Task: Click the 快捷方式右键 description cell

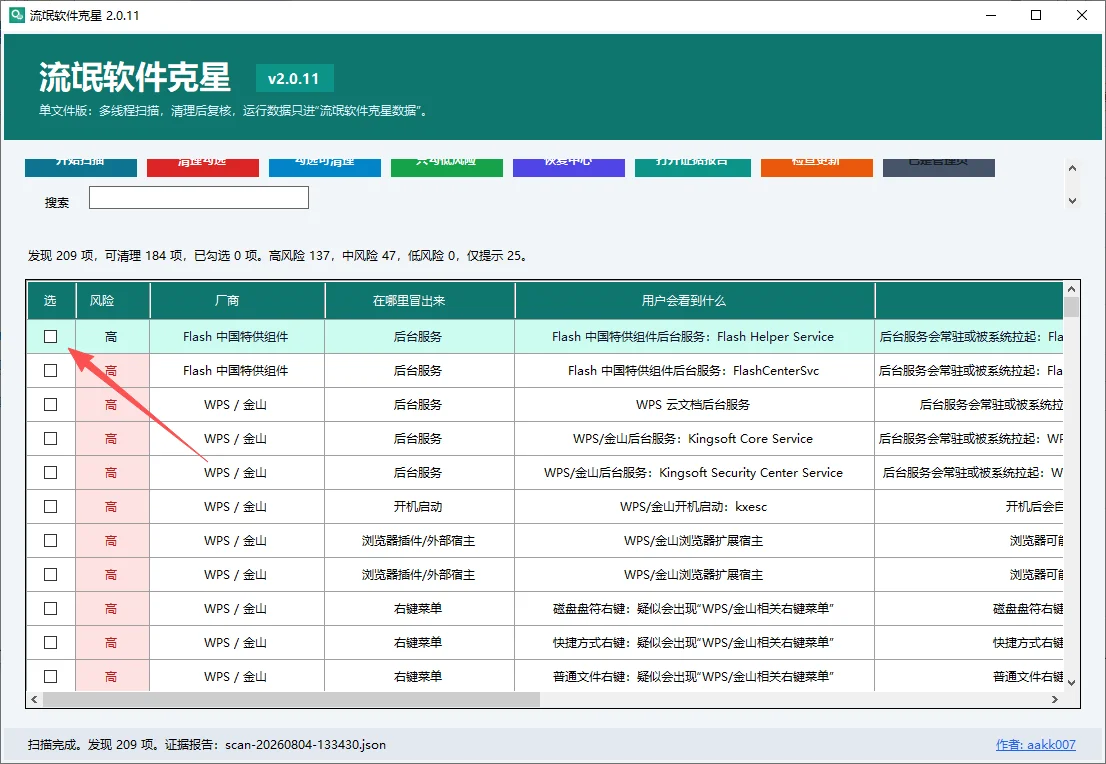Action: 694,642
